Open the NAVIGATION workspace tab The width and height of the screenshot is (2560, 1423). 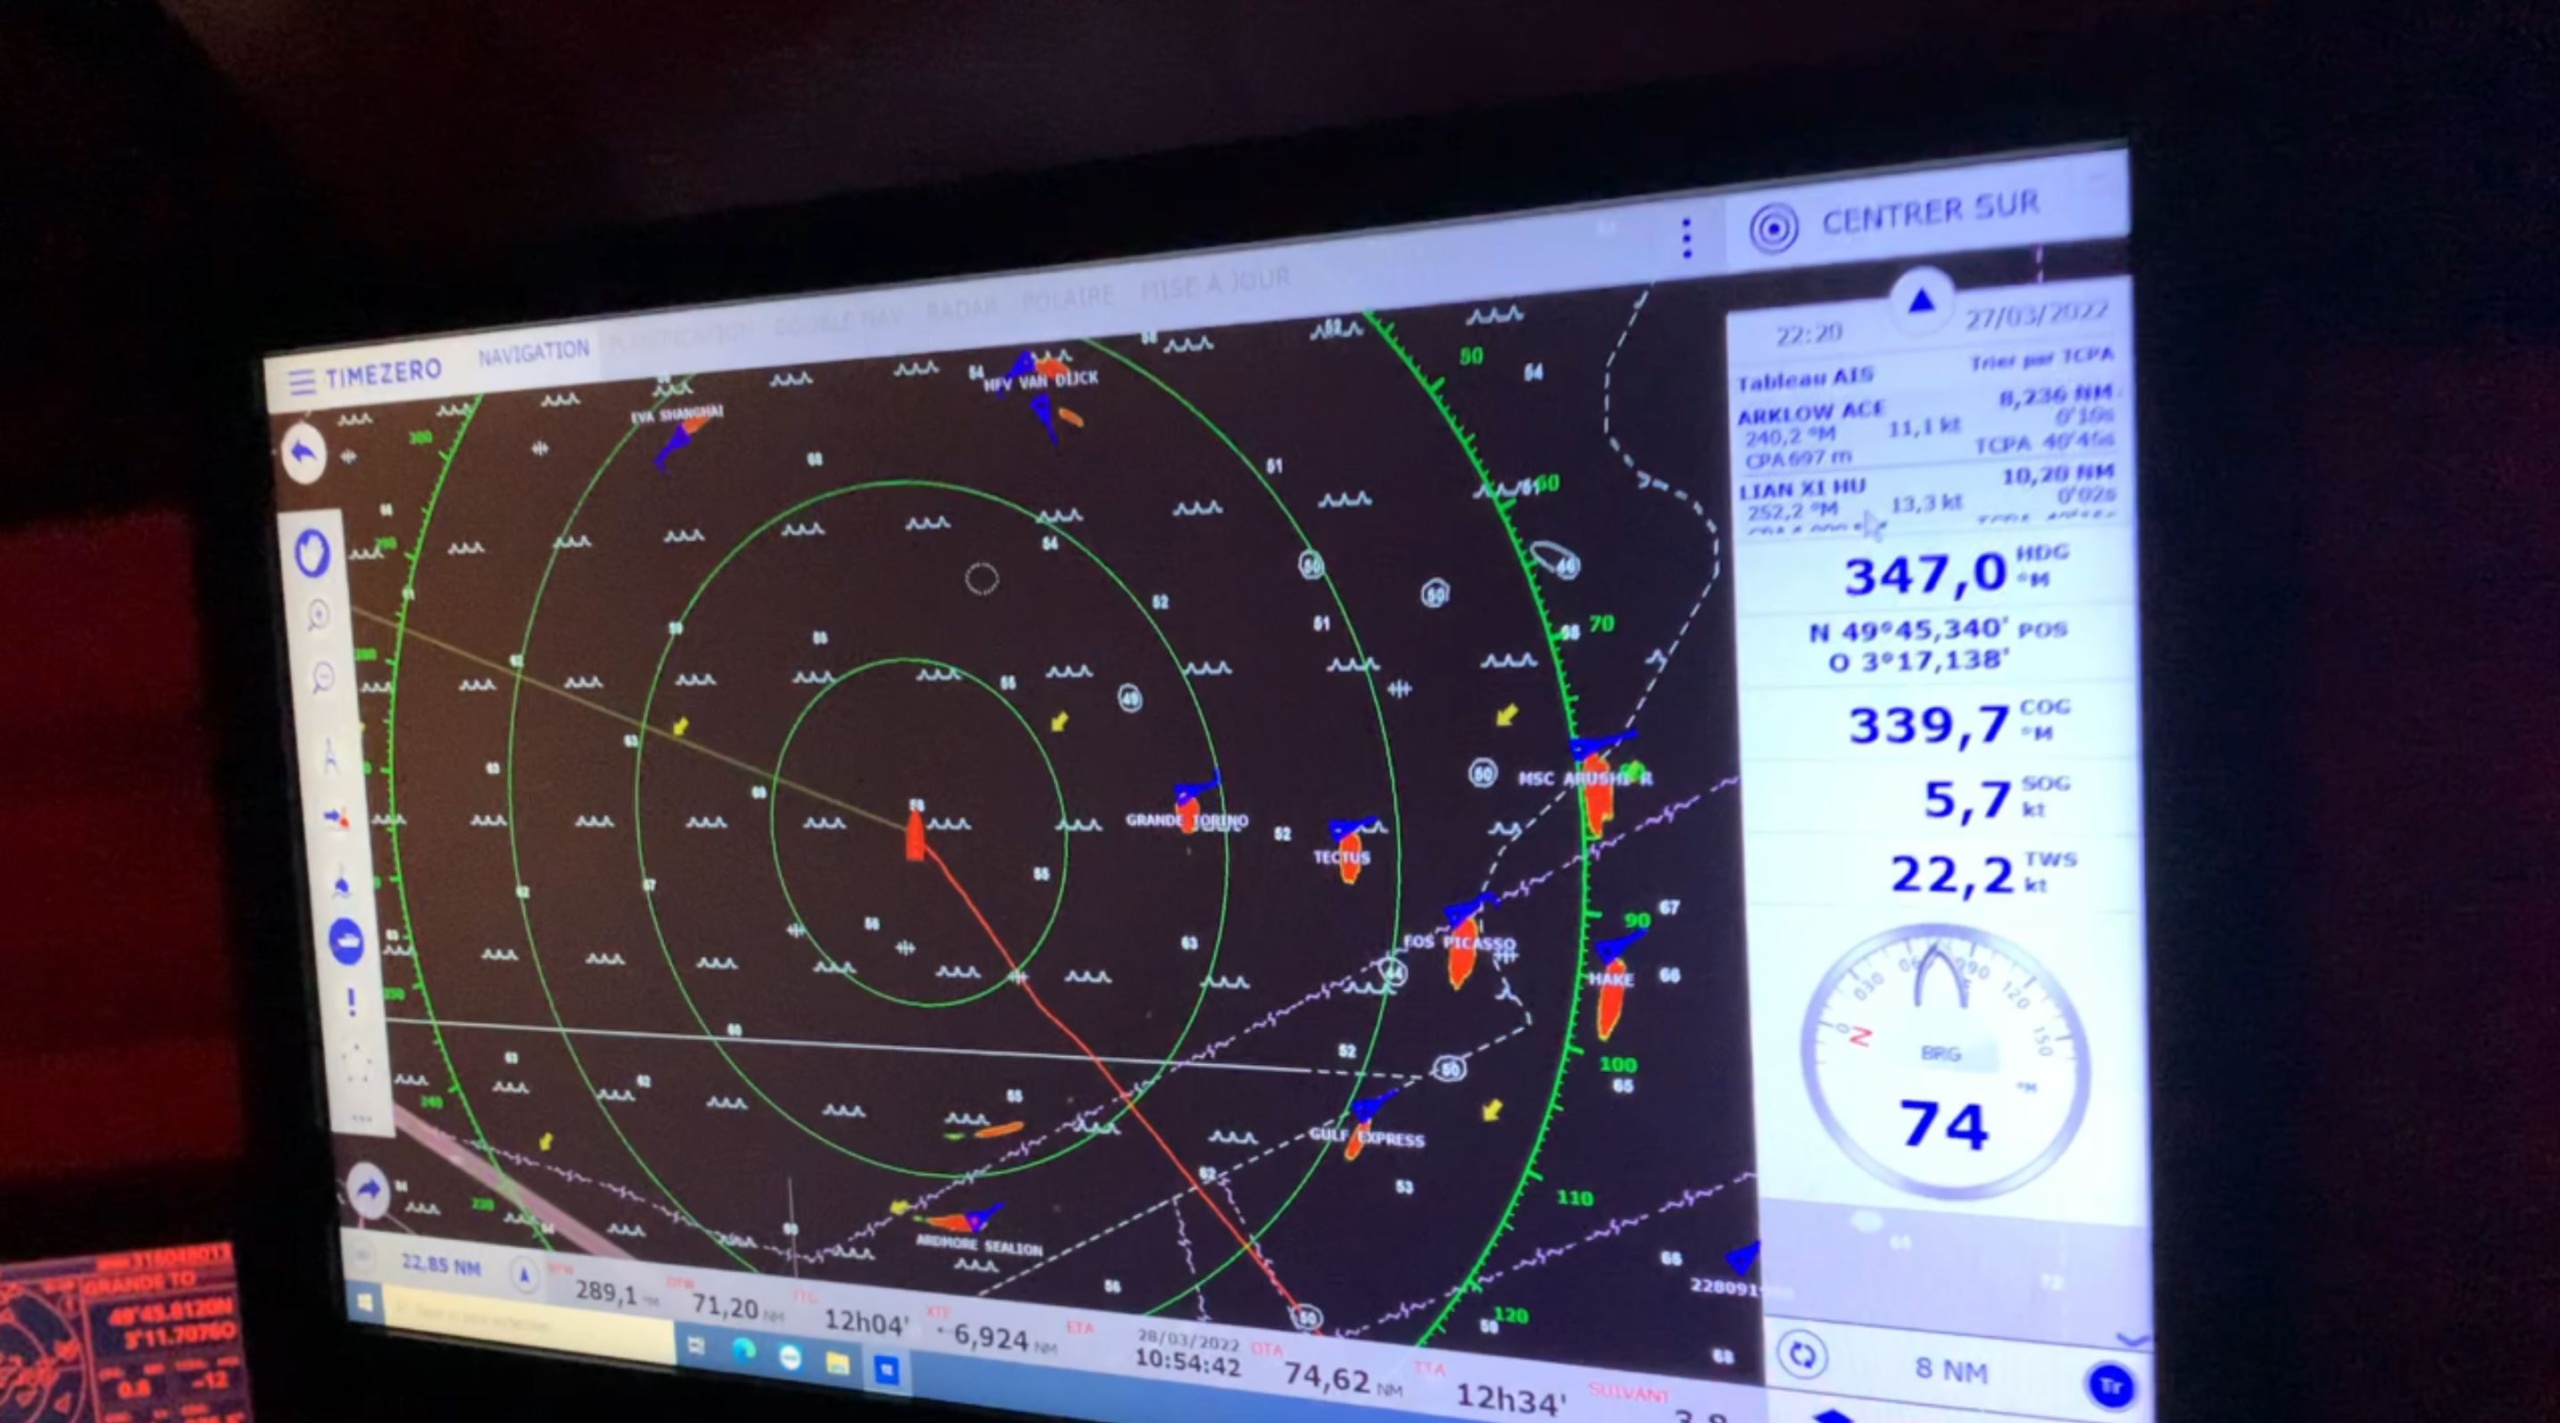pos(534,352)
